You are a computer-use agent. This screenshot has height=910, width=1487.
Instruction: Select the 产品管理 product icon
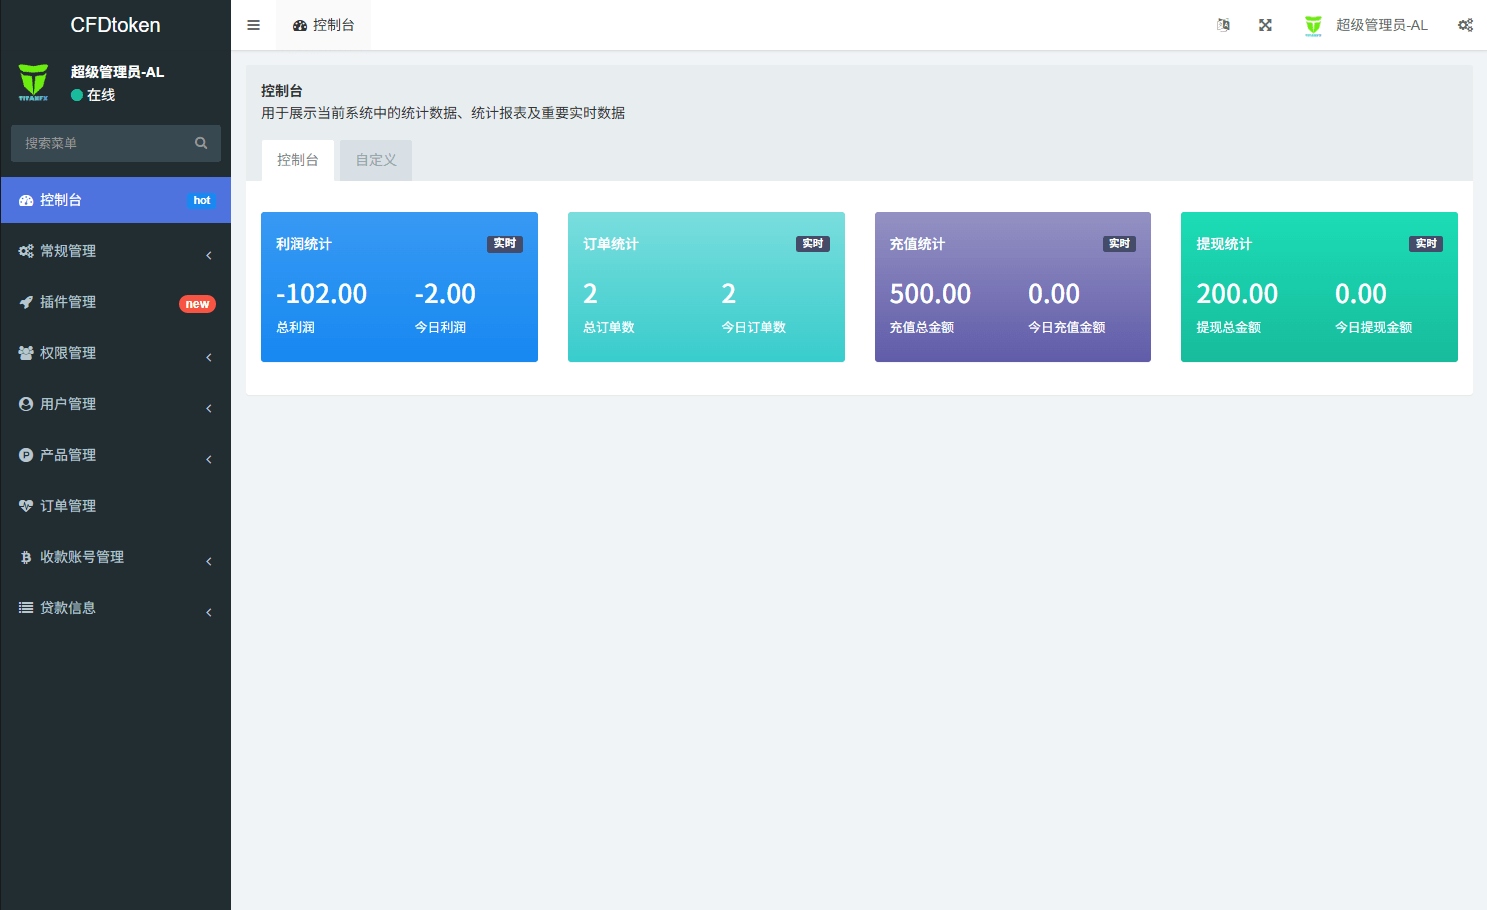25,455
